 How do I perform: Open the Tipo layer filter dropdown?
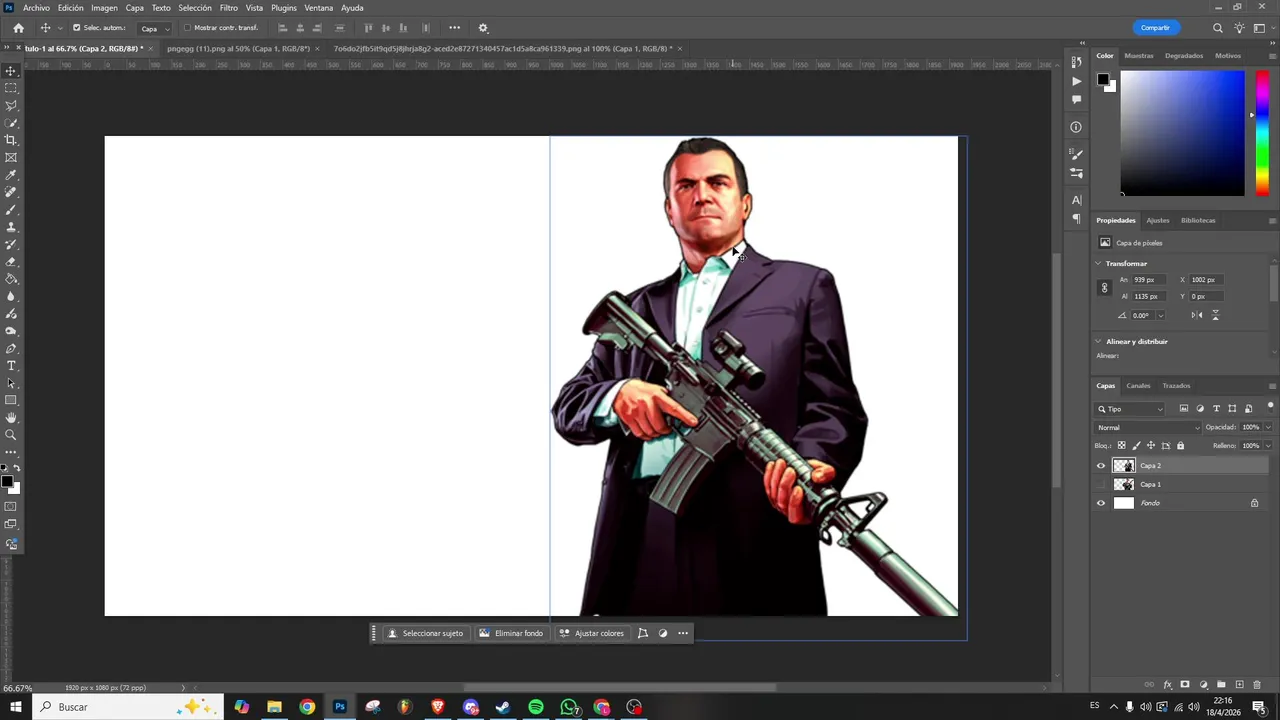pyautogui.click(x=1130, y=409)
